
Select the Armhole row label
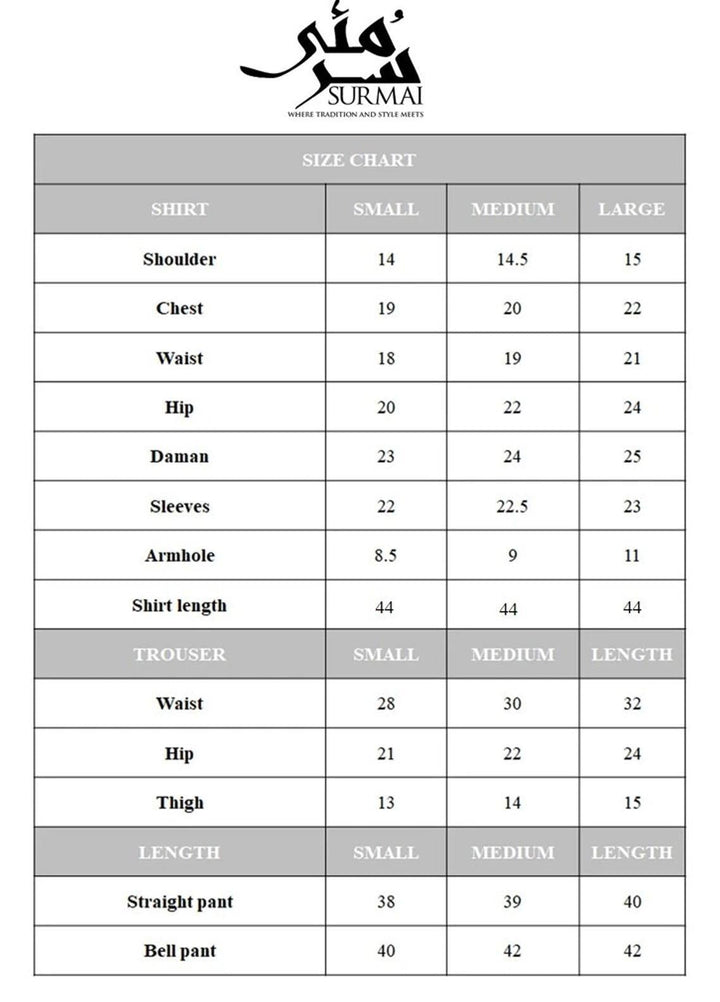tap(180, 555)
